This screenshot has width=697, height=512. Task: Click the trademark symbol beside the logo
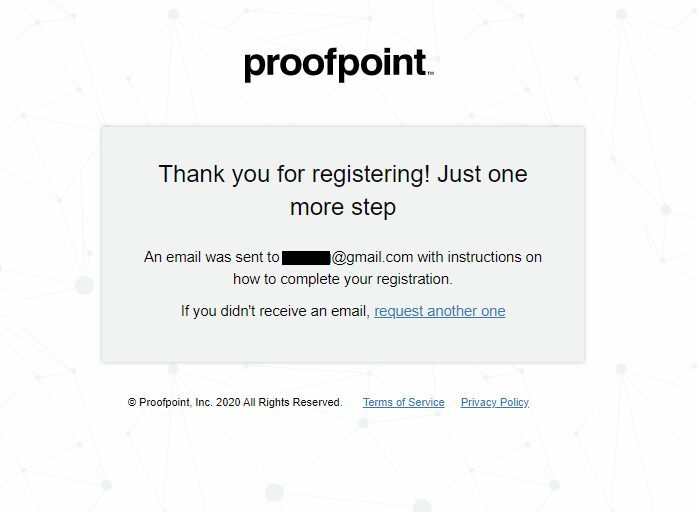tap(430, 74)
